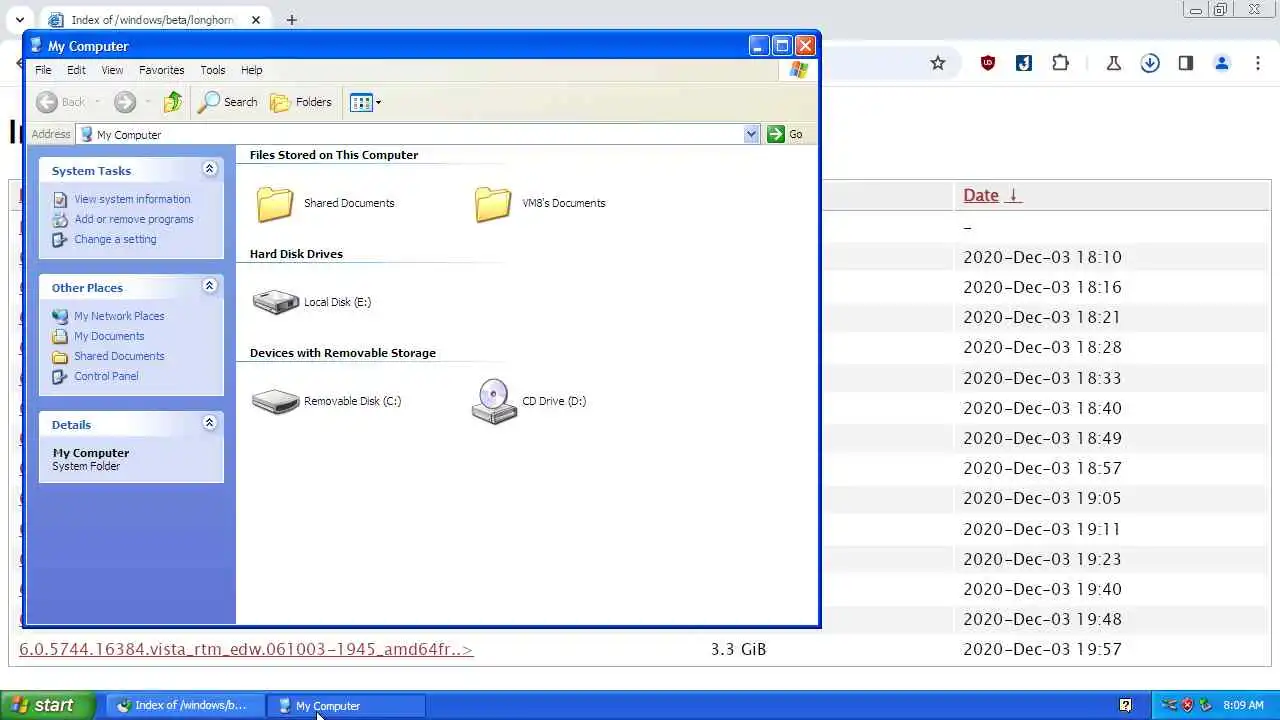Open the Favorites menu

[x=161, y=70]
